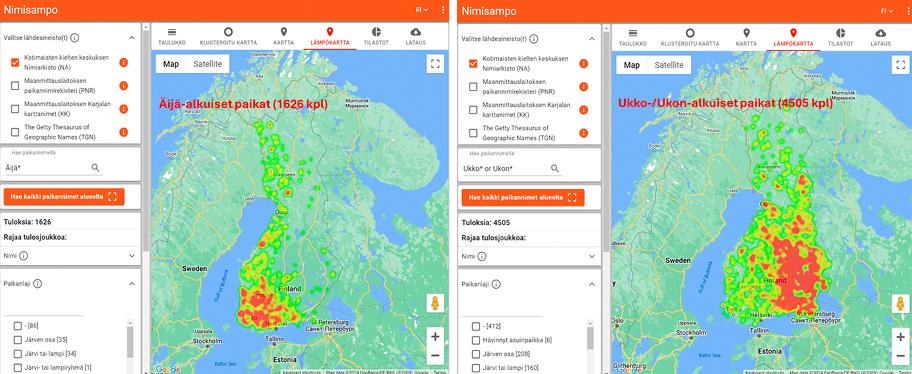This screenshot has height=374, width=912.
Task: Open the three-dot menu in left window header
Action: click(x=443, y=10)
